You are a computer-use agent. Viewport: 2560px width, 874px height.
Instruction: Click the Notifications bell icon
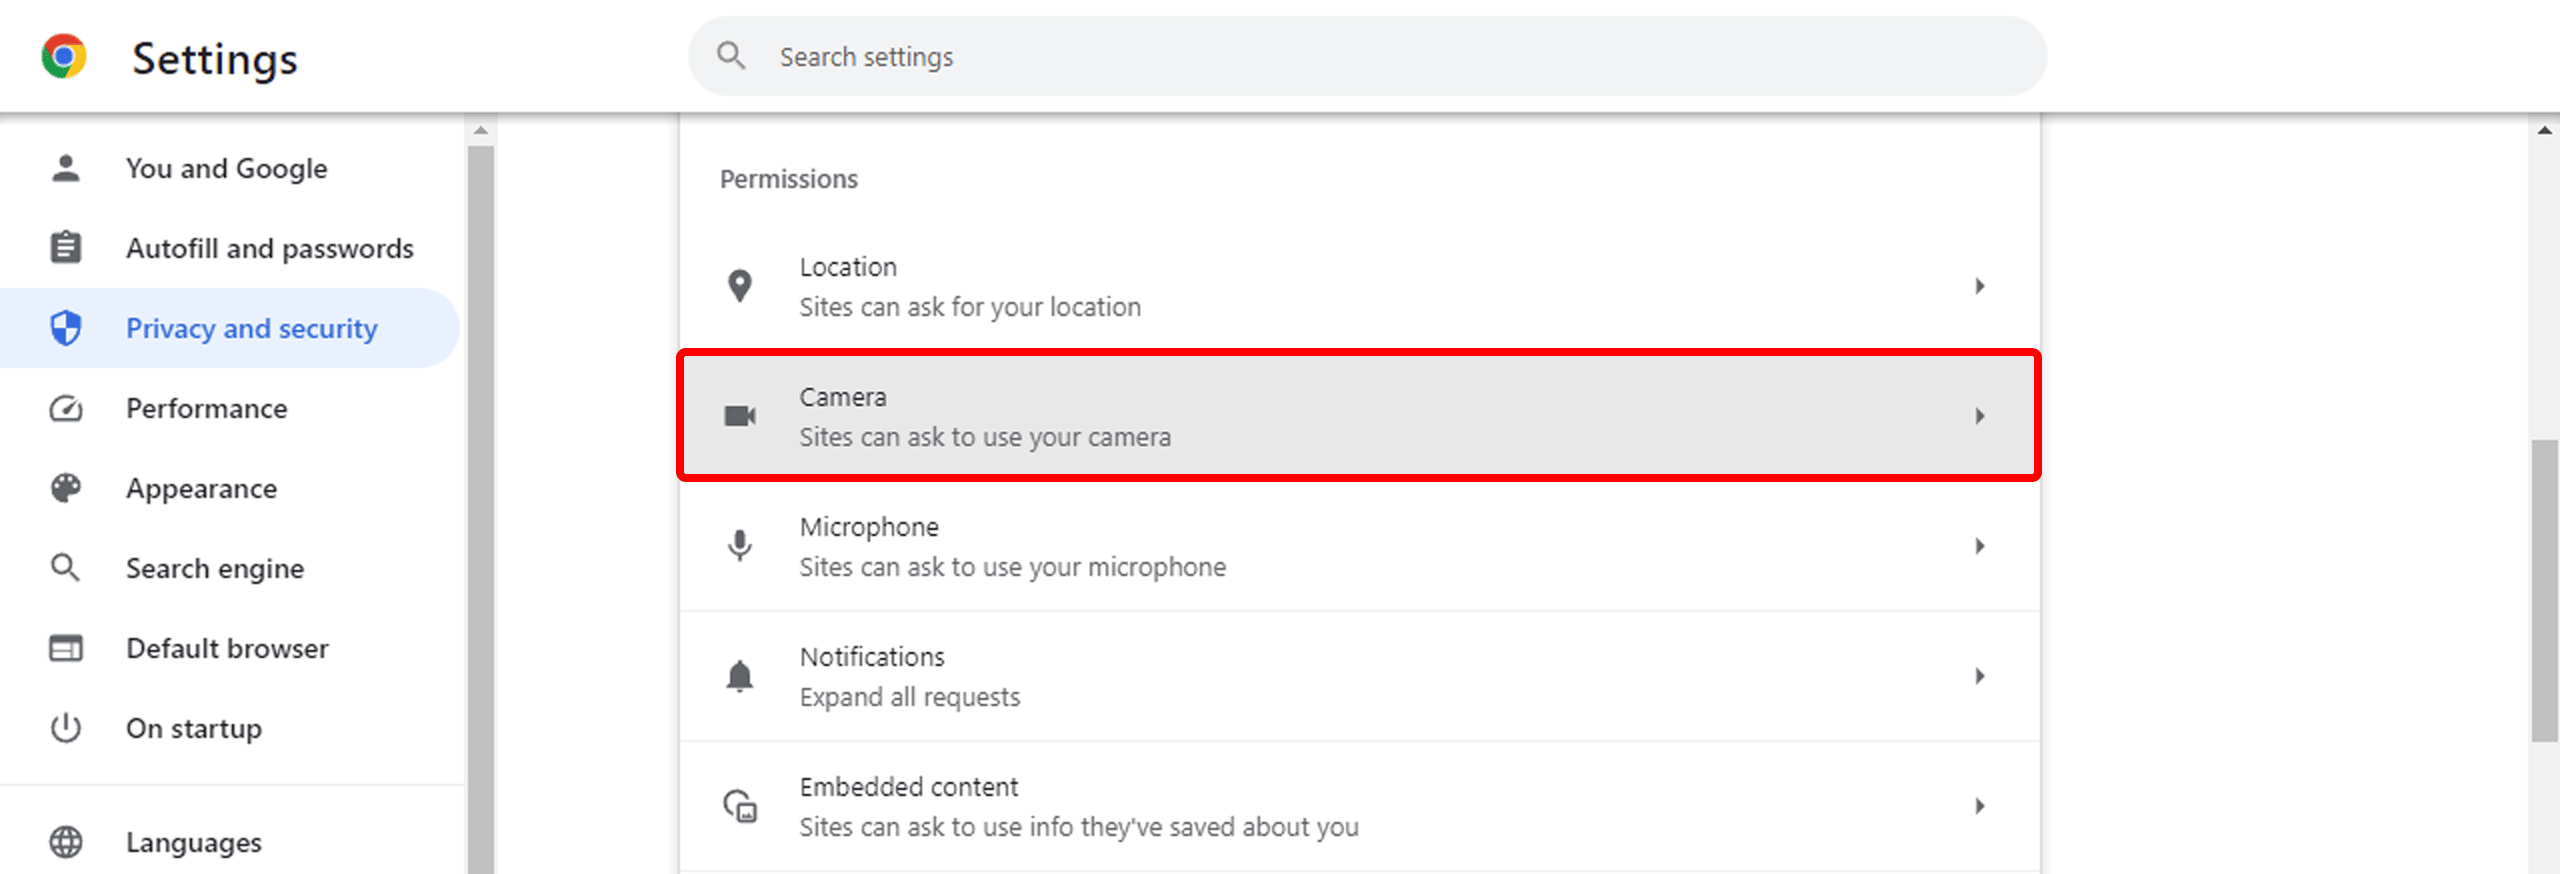[740, 676]
